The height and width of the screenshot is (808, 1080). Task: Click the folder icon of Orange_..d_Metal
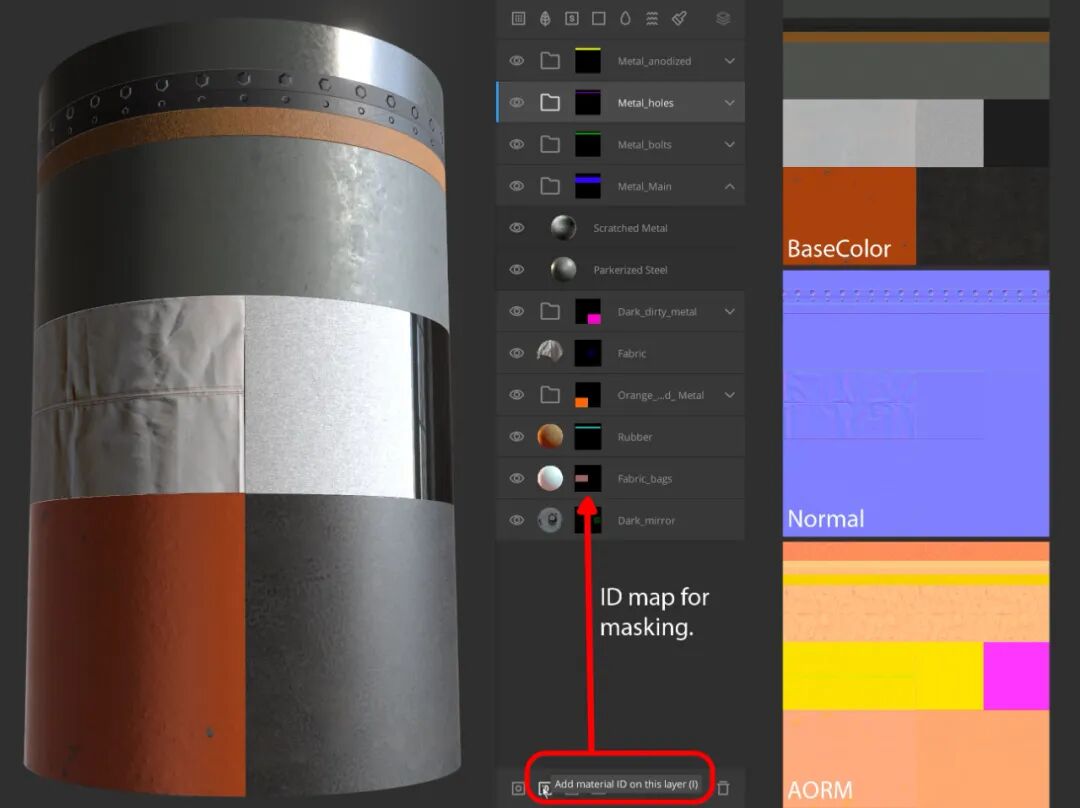[550, 395]
